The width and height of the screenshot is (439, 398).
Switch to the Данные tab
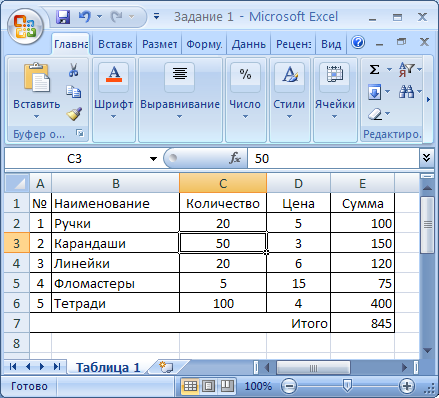tap(249, 44)
